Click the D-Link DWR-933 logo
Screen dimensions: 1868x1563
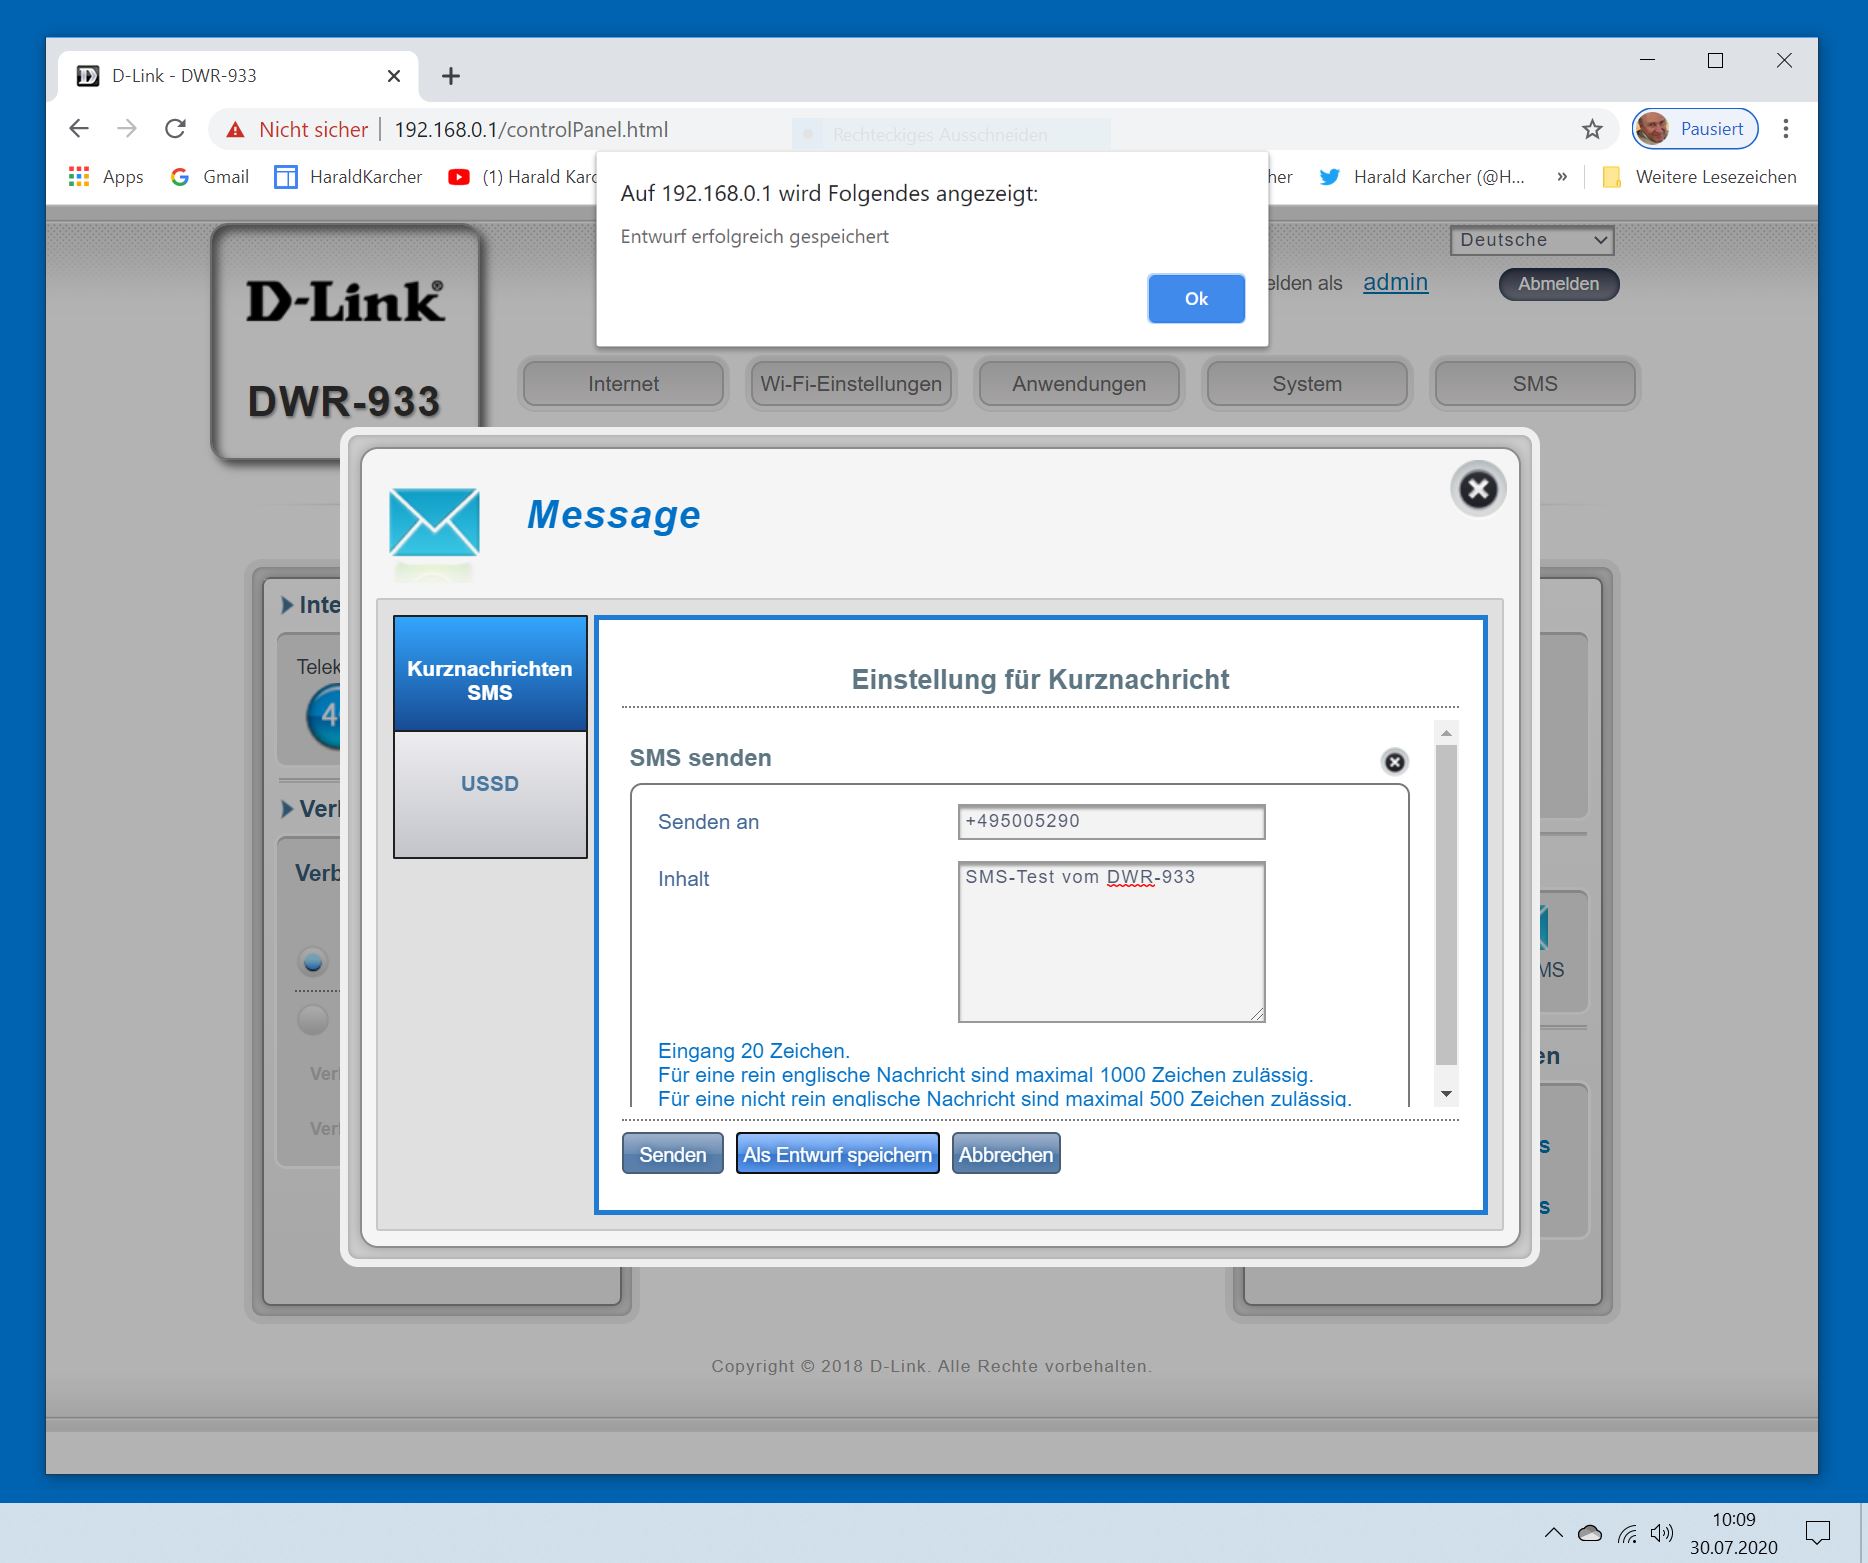[x=345, y=343]
